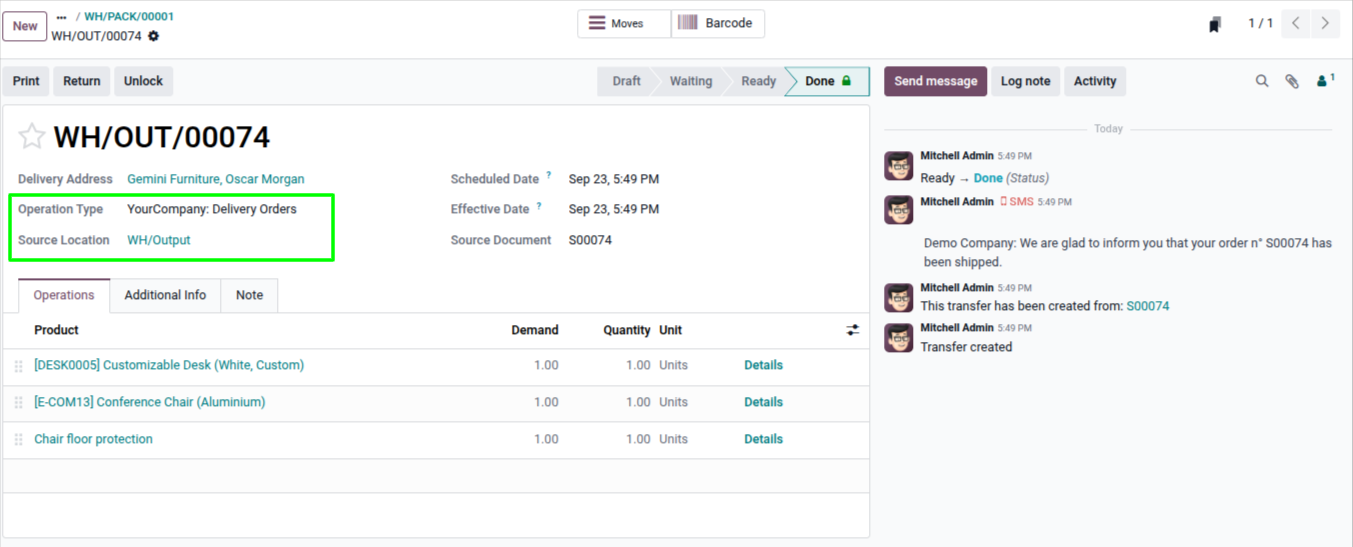Click the red SMS label in chatter
This screenshot has width=1353, height=547.
pyautogui.click(x=1017, y=202)
